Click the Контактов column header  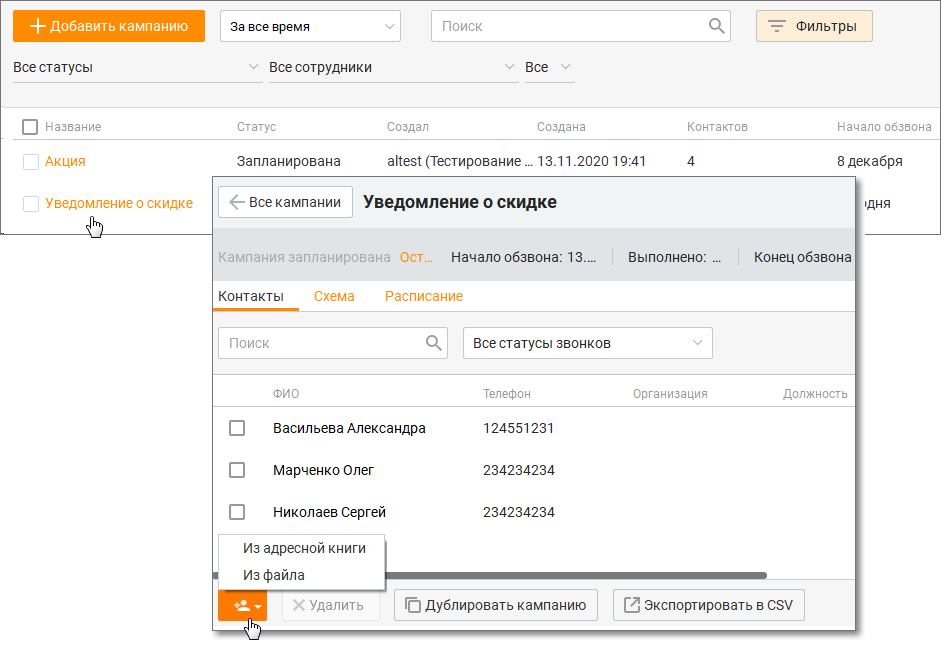717,127
